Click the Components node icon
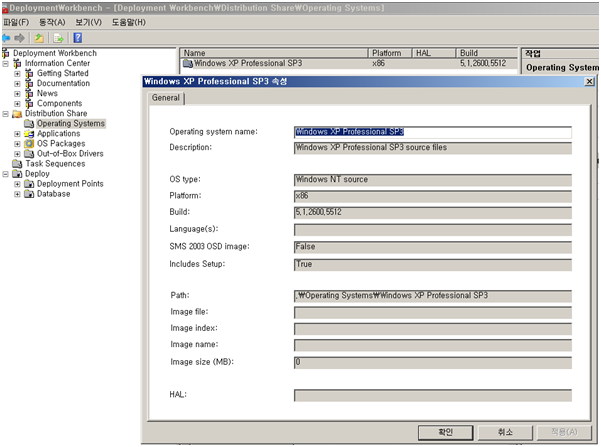 pyautogui.click(x=29, y=104)
